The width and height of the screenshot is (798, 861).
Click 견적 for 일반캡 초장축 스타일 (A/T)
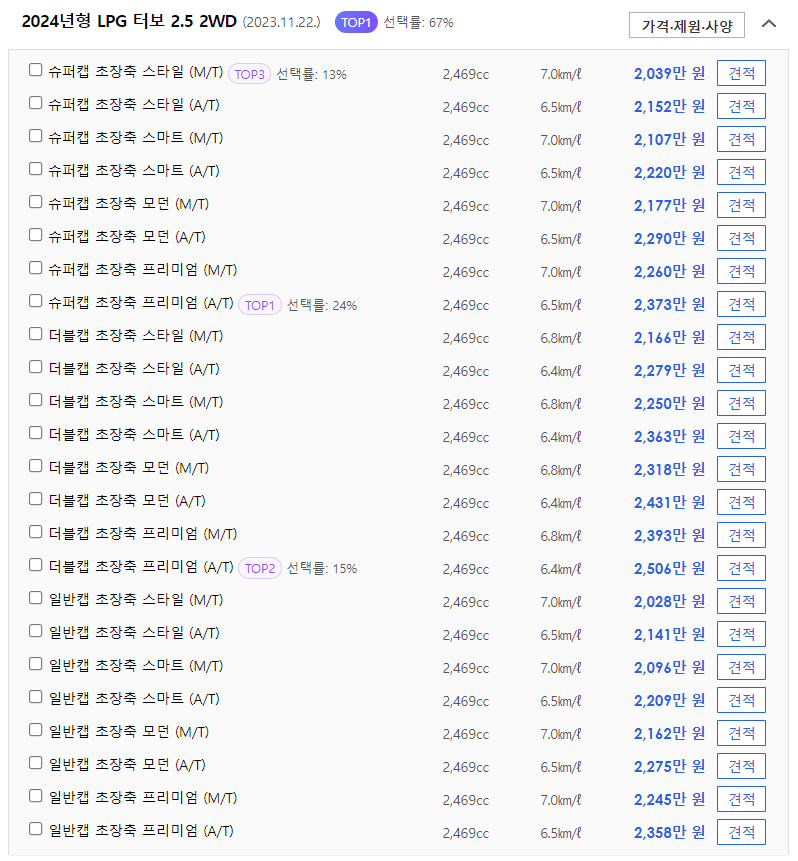pyautogui.click(x=741, y=634)
